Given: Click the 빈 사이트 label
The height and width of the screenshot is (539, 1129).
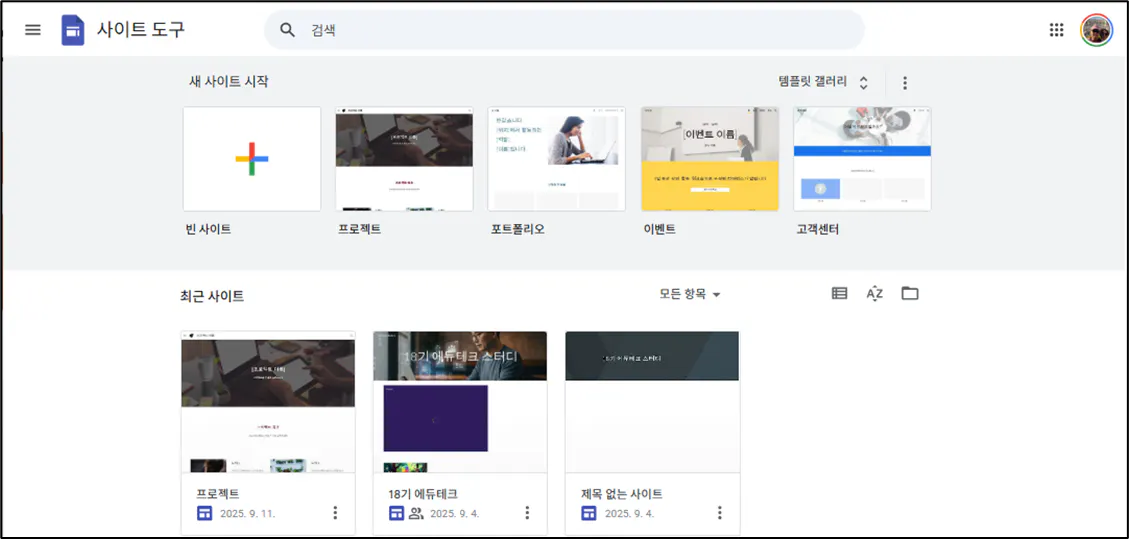Looking at the screenshot, I should point(209,230).
